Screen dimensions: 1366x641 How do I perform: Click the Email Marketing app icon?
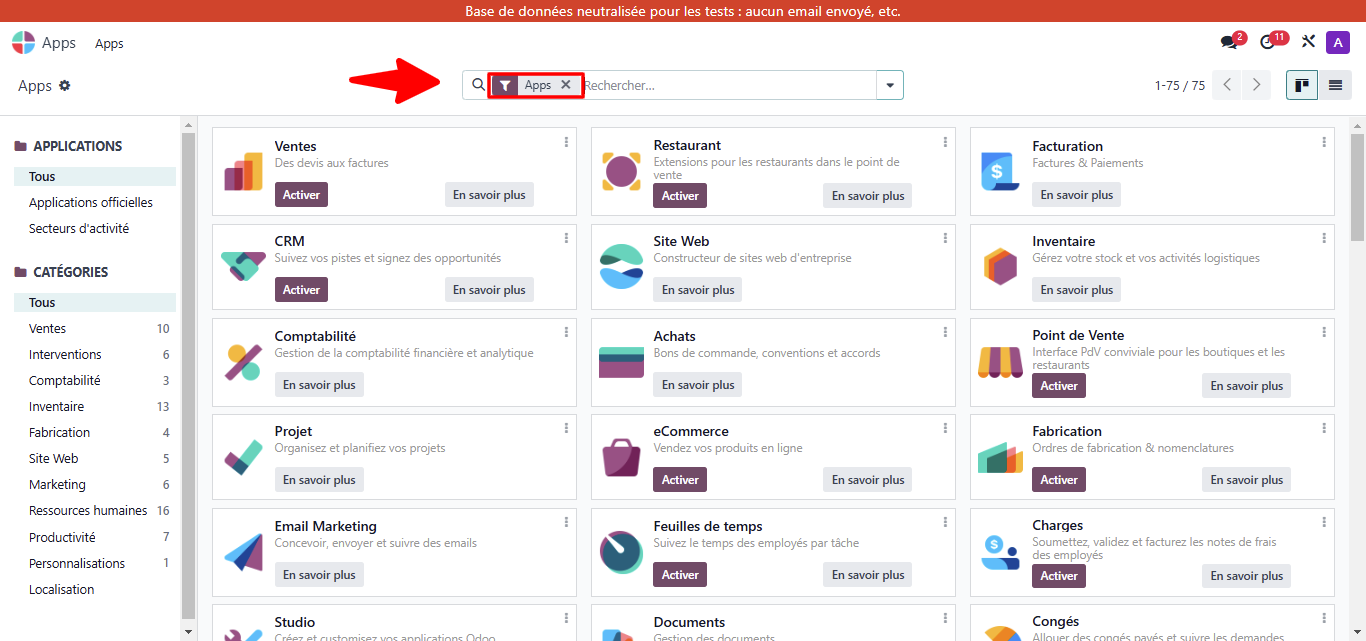tap(243, 551)
